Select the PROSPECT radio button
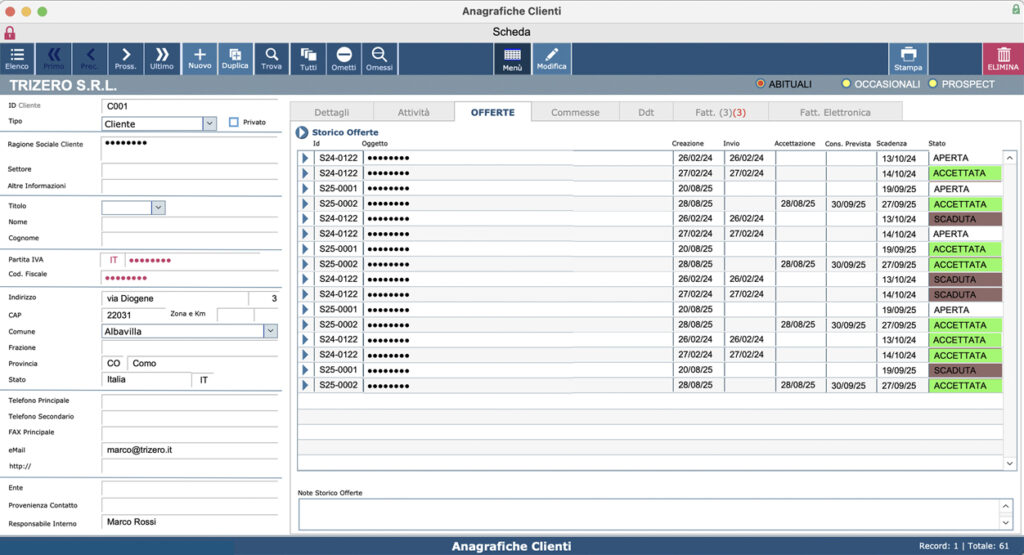This screenshot has height=555, width=1024. [933, 84]
